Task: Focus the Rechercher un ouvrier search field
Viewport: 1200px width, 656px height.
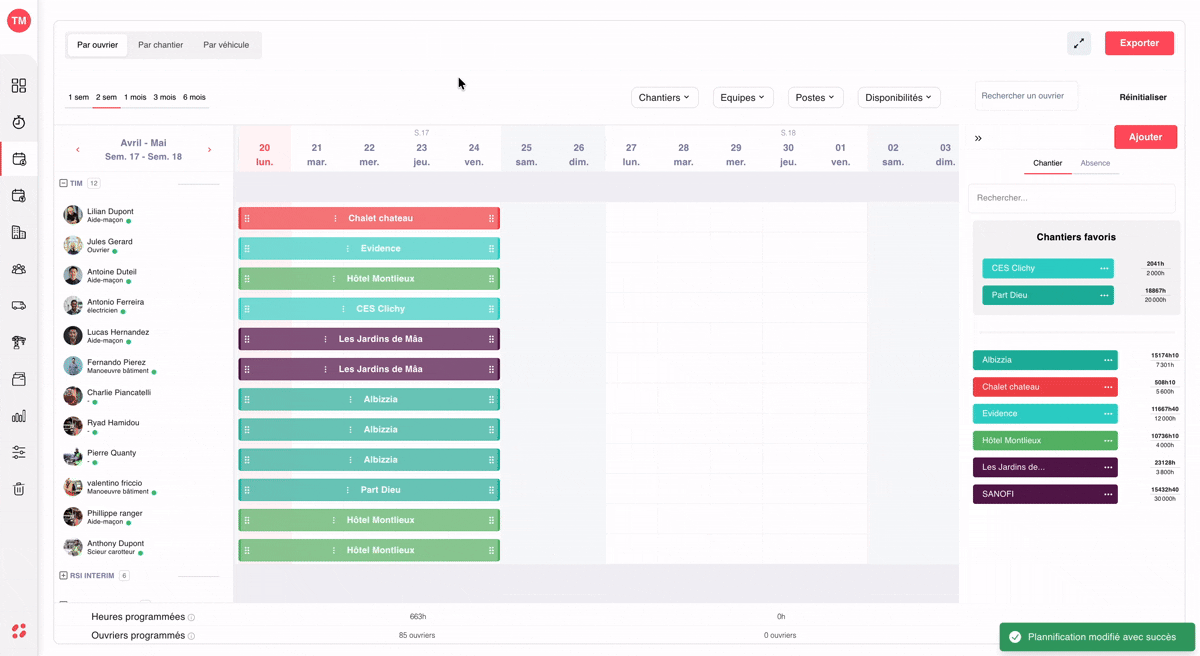Action: [x=1026, y=96]
